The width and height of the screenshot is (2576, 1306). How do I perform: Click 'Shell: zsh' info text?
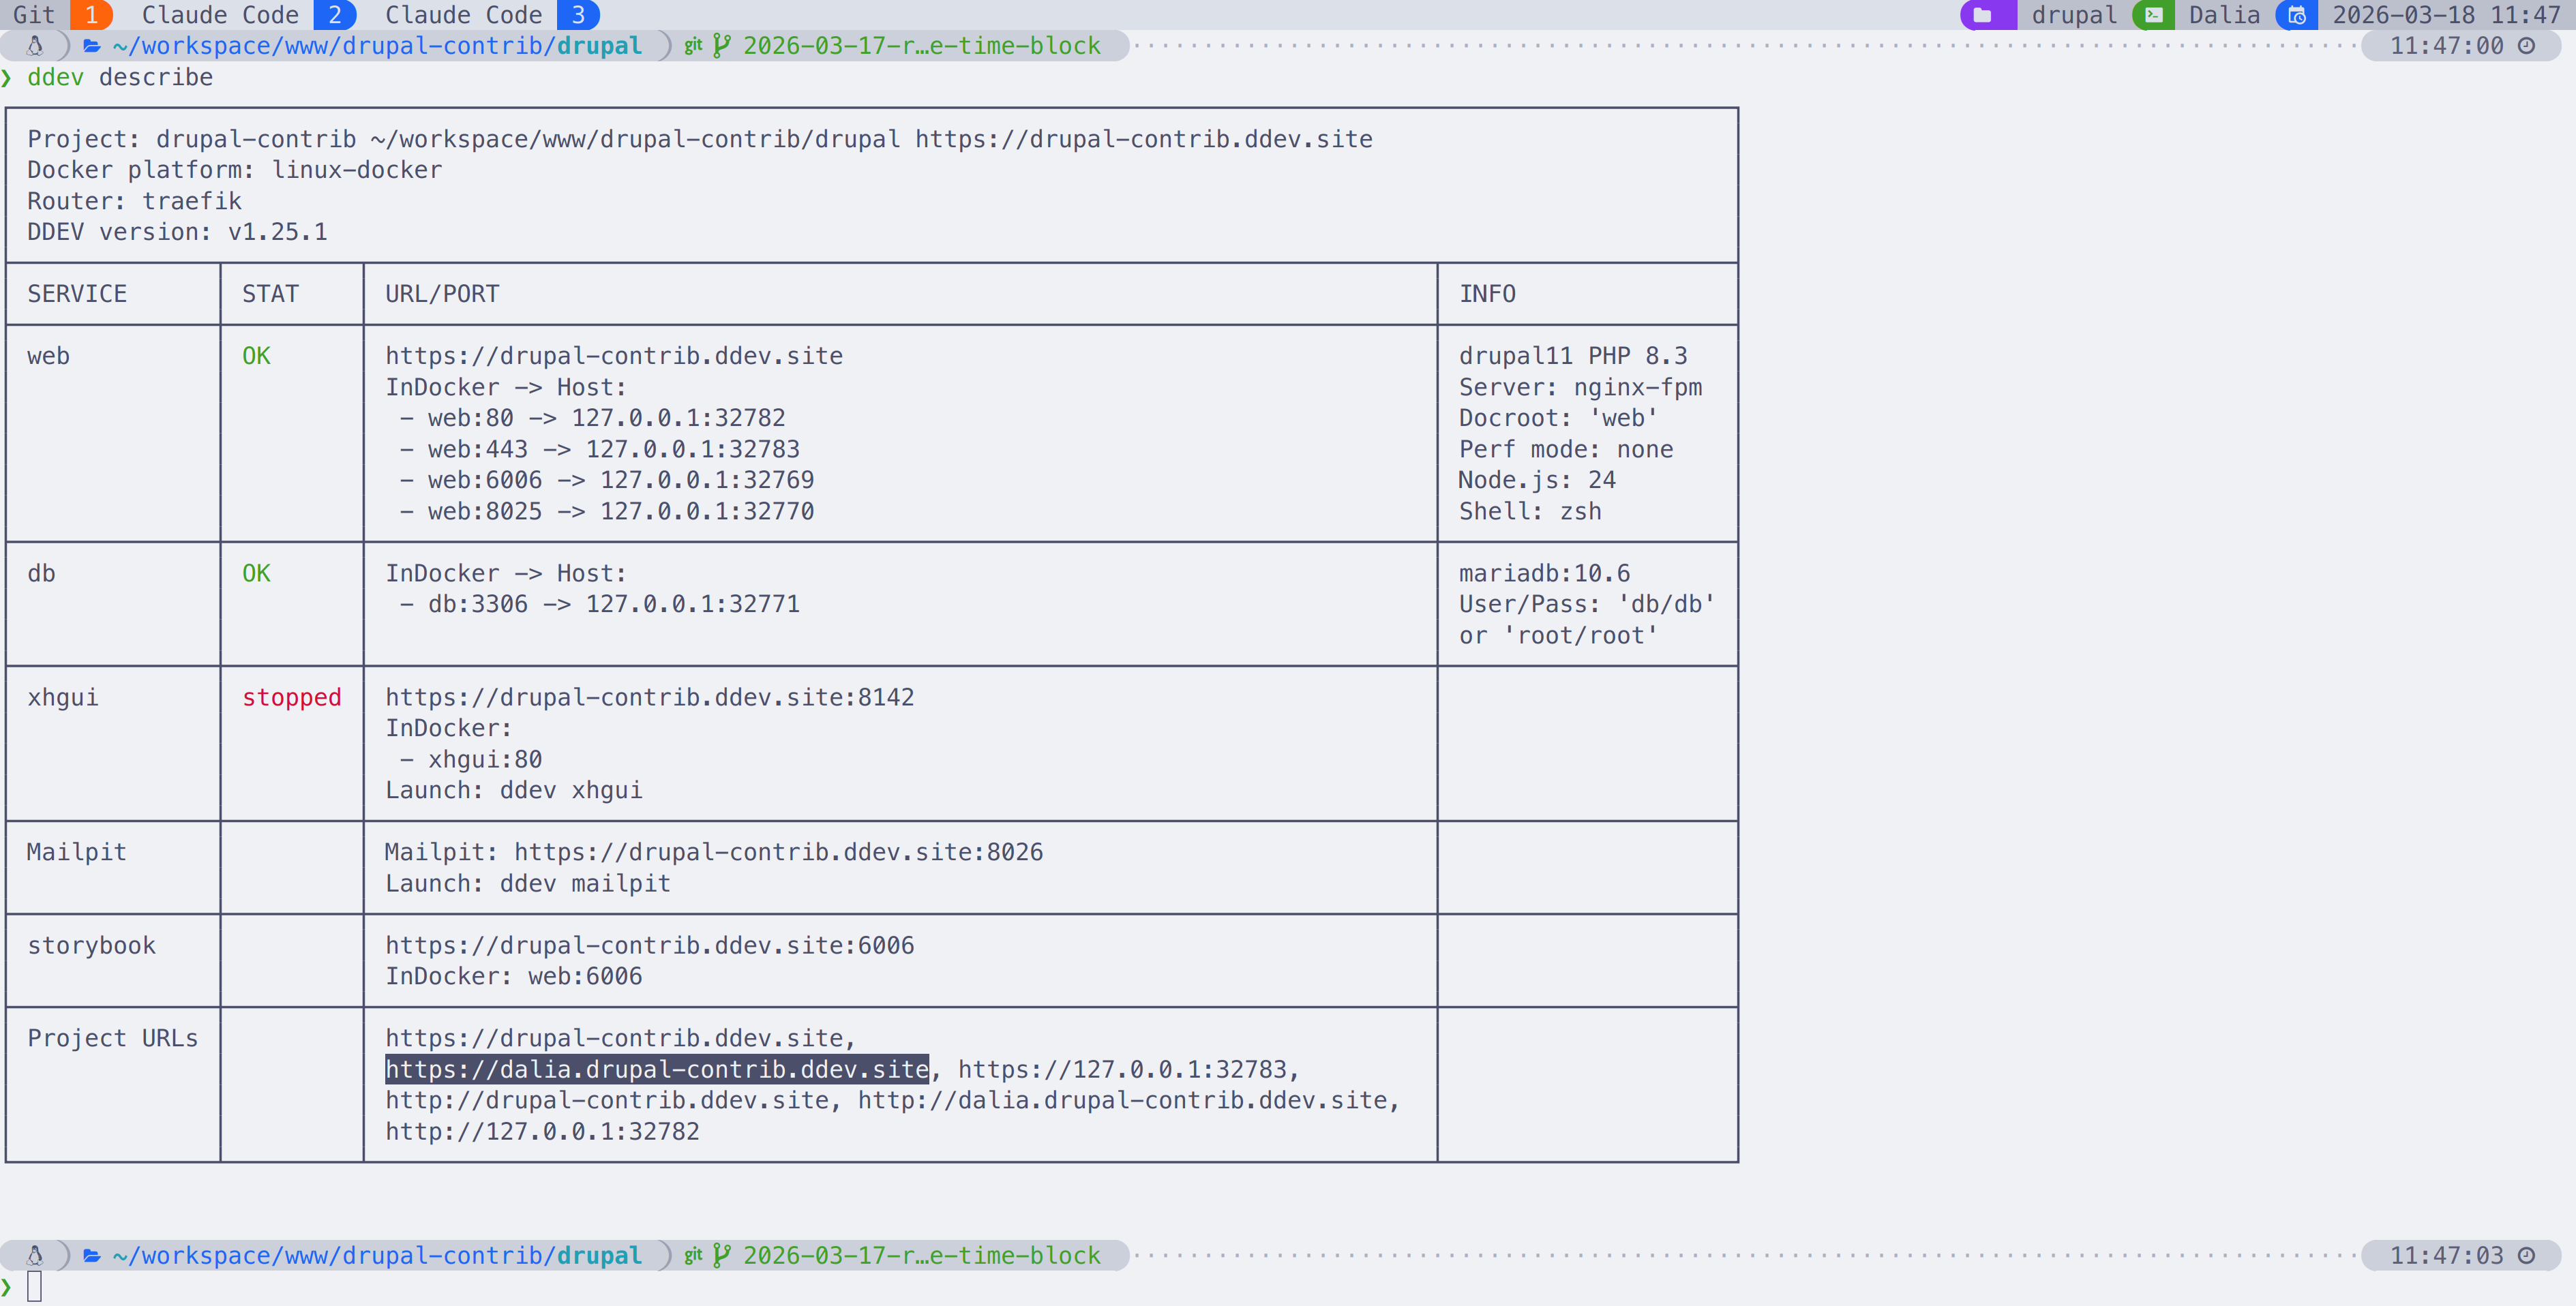pyautogui.click(x=1529, y=511)
